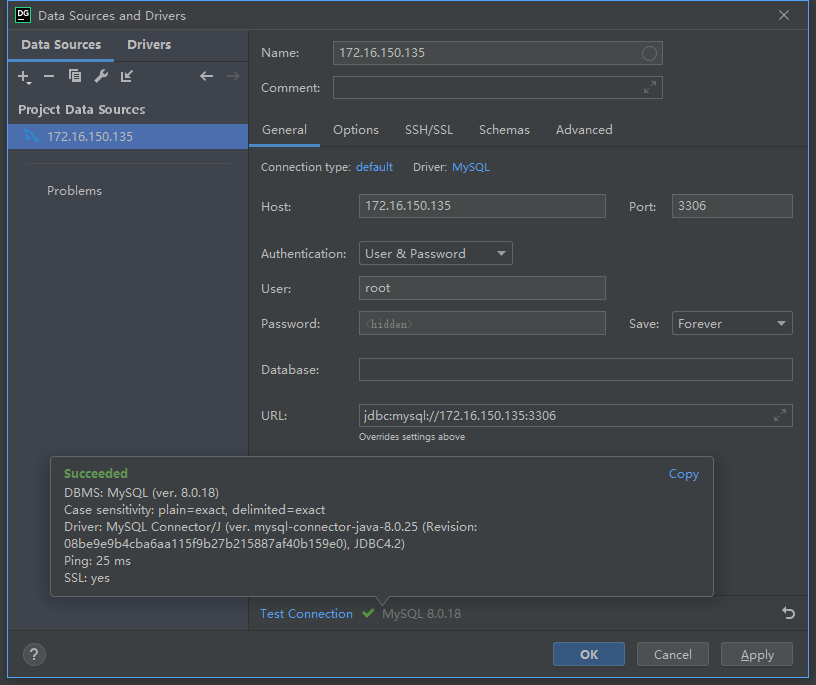Click the 'SSL: yes' line
The width and height of the screenshot is (816, 685).
(x=87, y=578)
